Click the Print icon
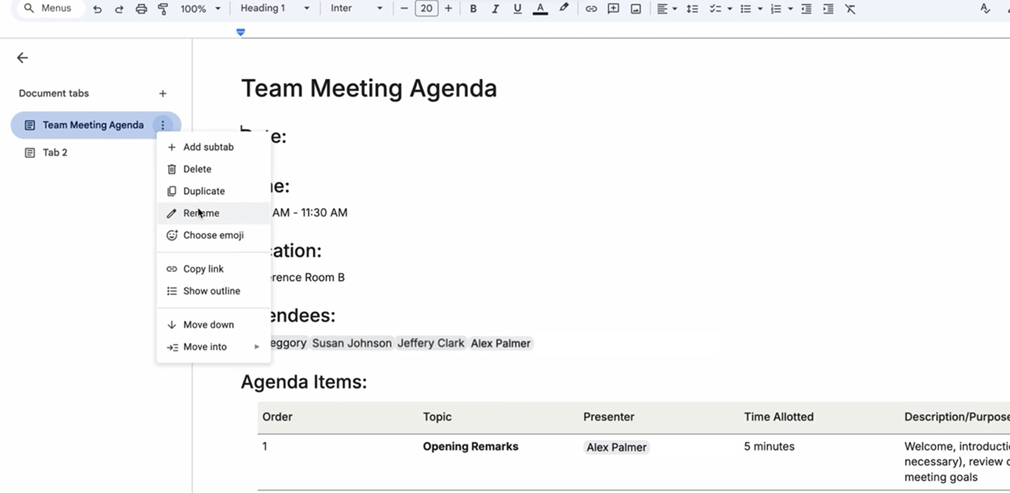Image resolution: width=1010 pixels, height=493 pixels. point(141,9)
